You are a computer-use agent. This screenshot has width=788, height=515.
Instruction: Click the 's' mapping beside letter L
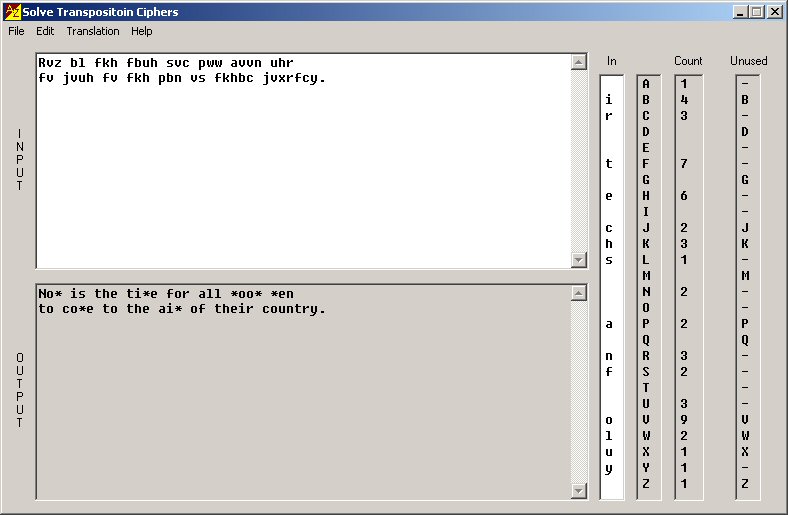pyautogui.click(x=609, y=260)
